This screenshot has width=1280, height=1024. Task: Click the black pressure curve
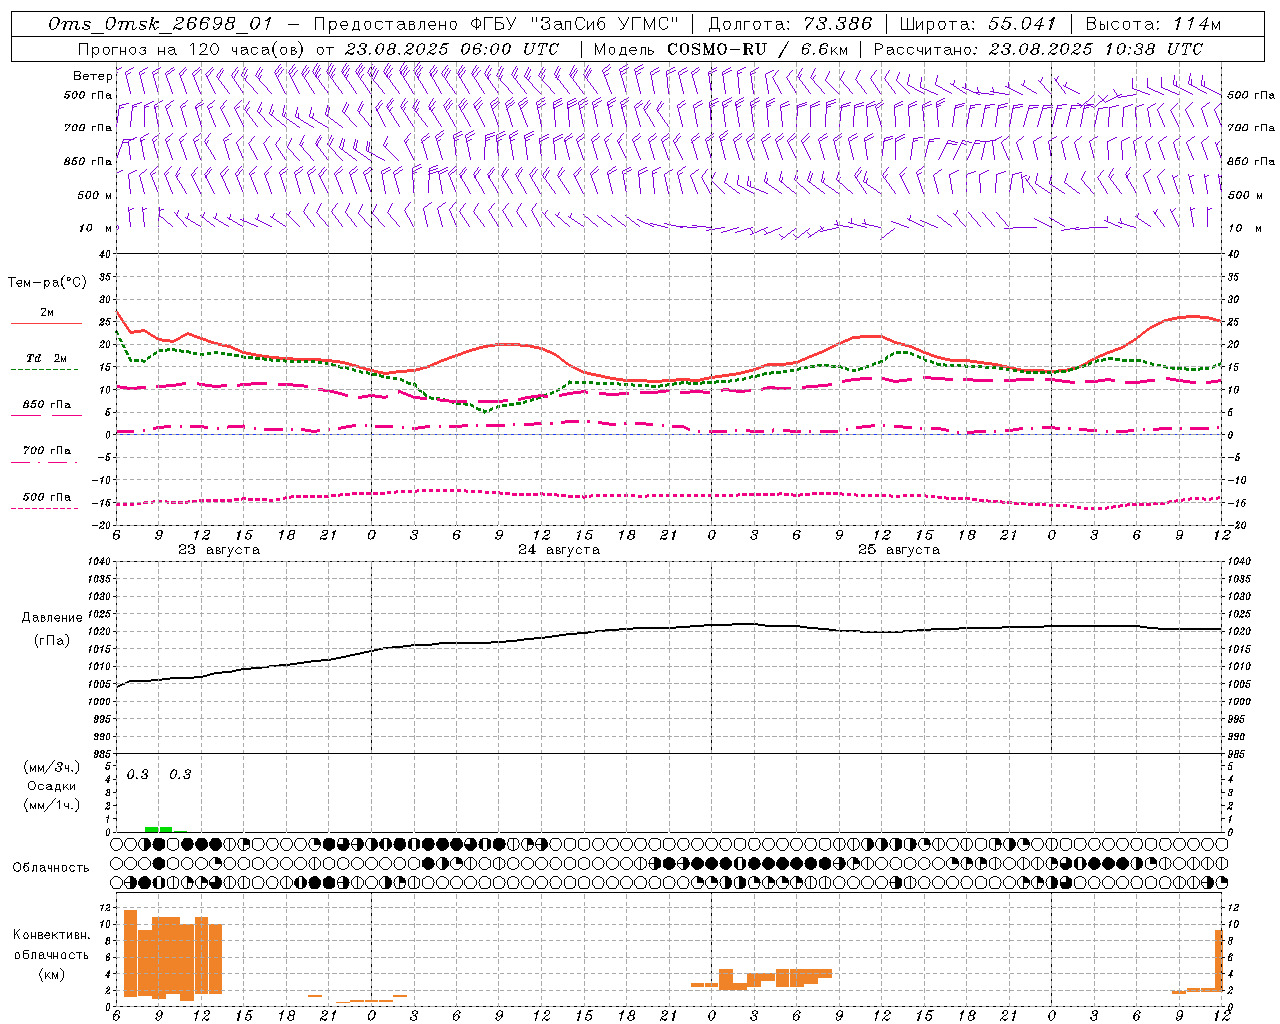(x=670, y=627)
